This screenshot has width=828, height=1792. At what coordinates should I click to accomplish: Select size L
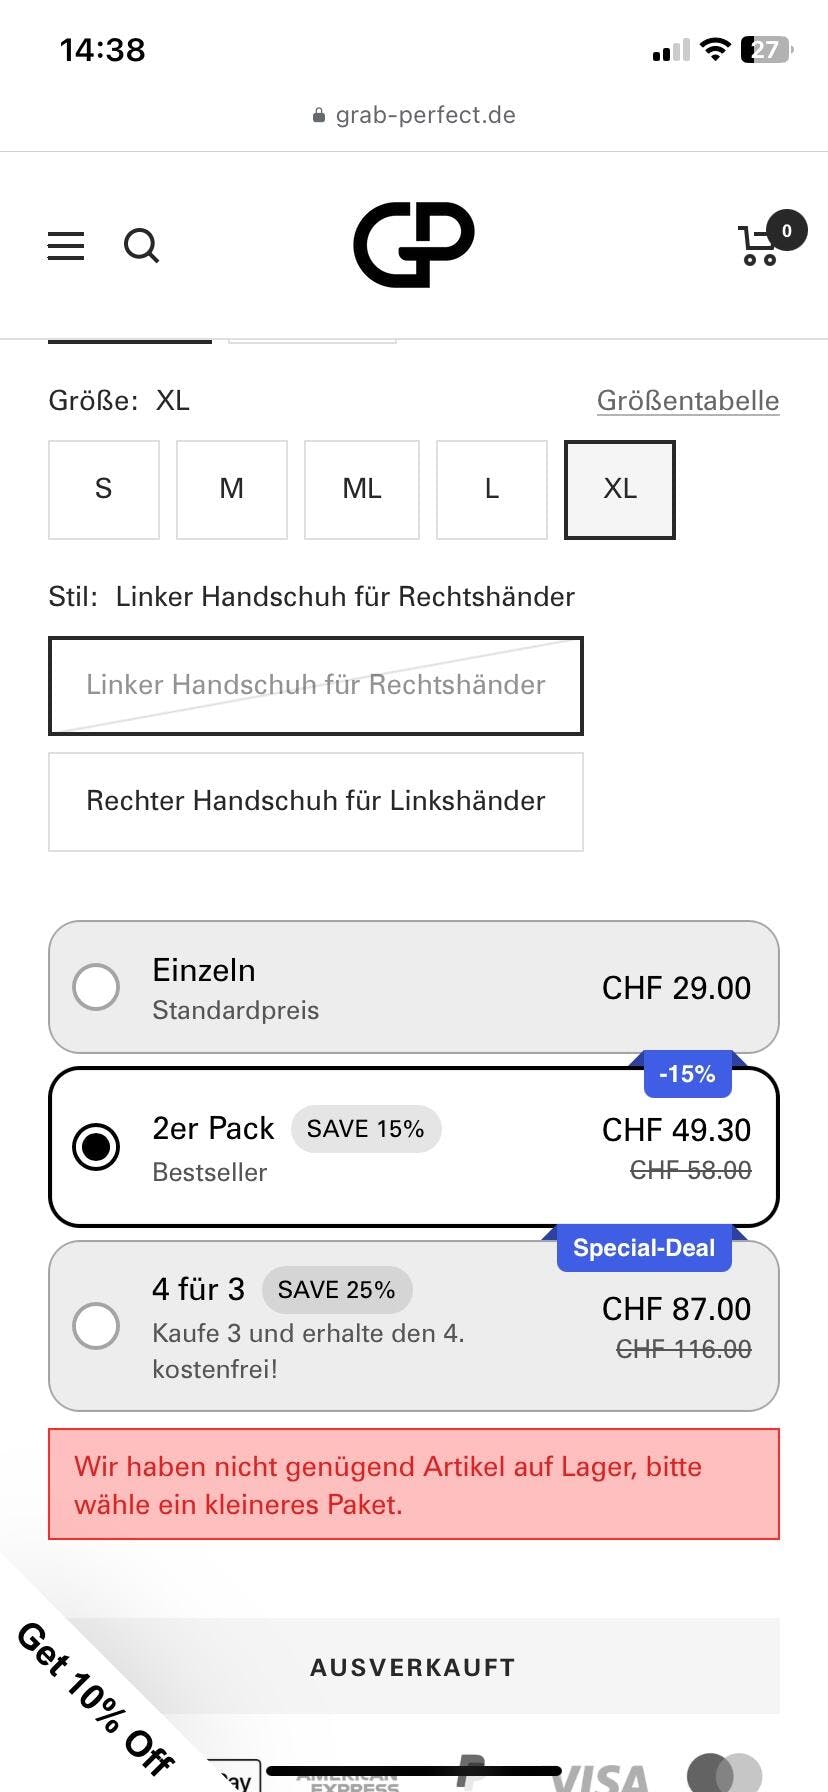point(492,489)
